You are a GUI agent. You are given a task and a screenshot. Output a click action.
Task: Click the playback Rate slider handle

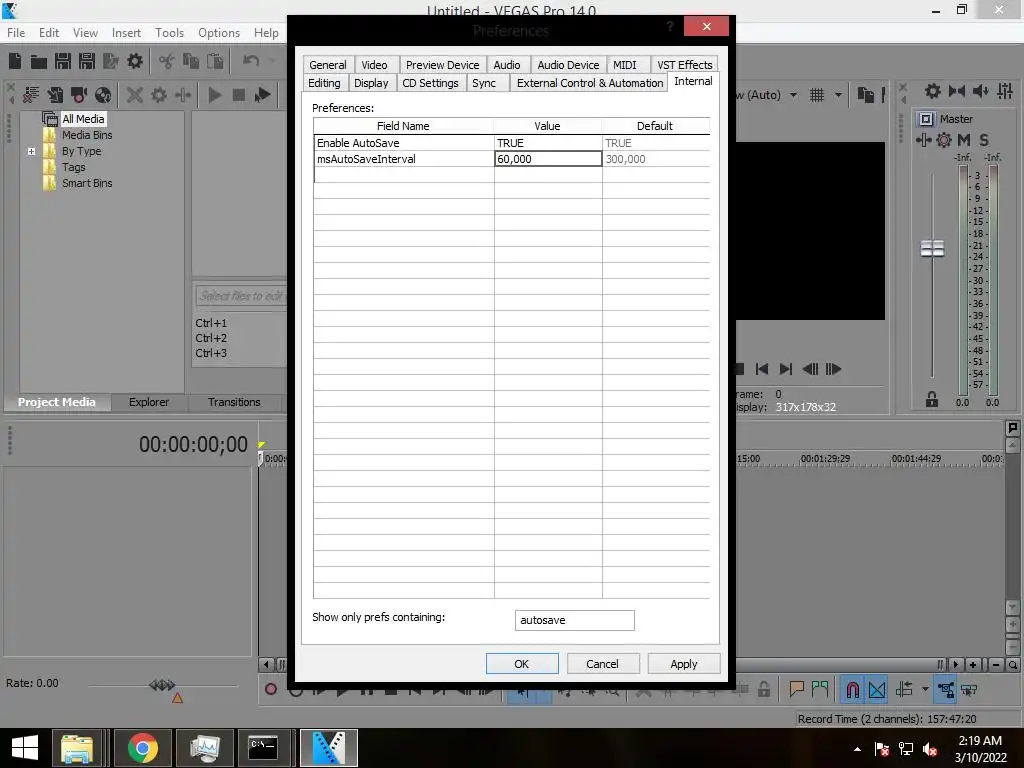pos(162,685)
